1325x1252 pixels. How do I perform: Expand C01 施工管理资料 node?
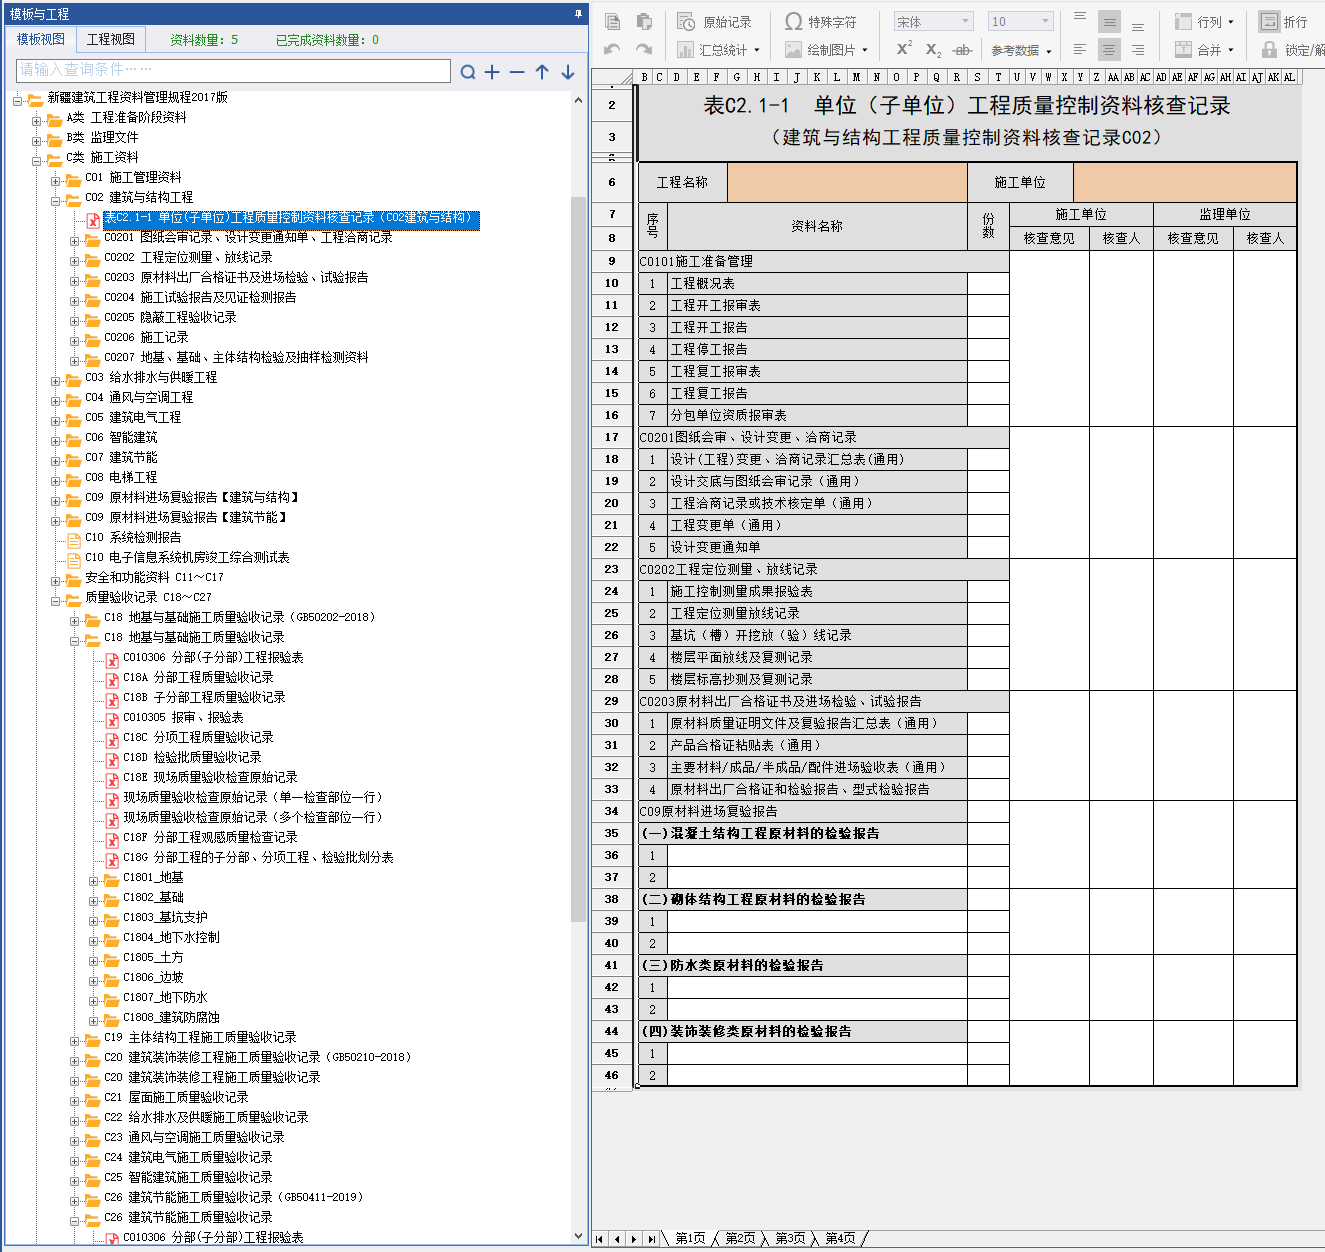click(56, 180)
